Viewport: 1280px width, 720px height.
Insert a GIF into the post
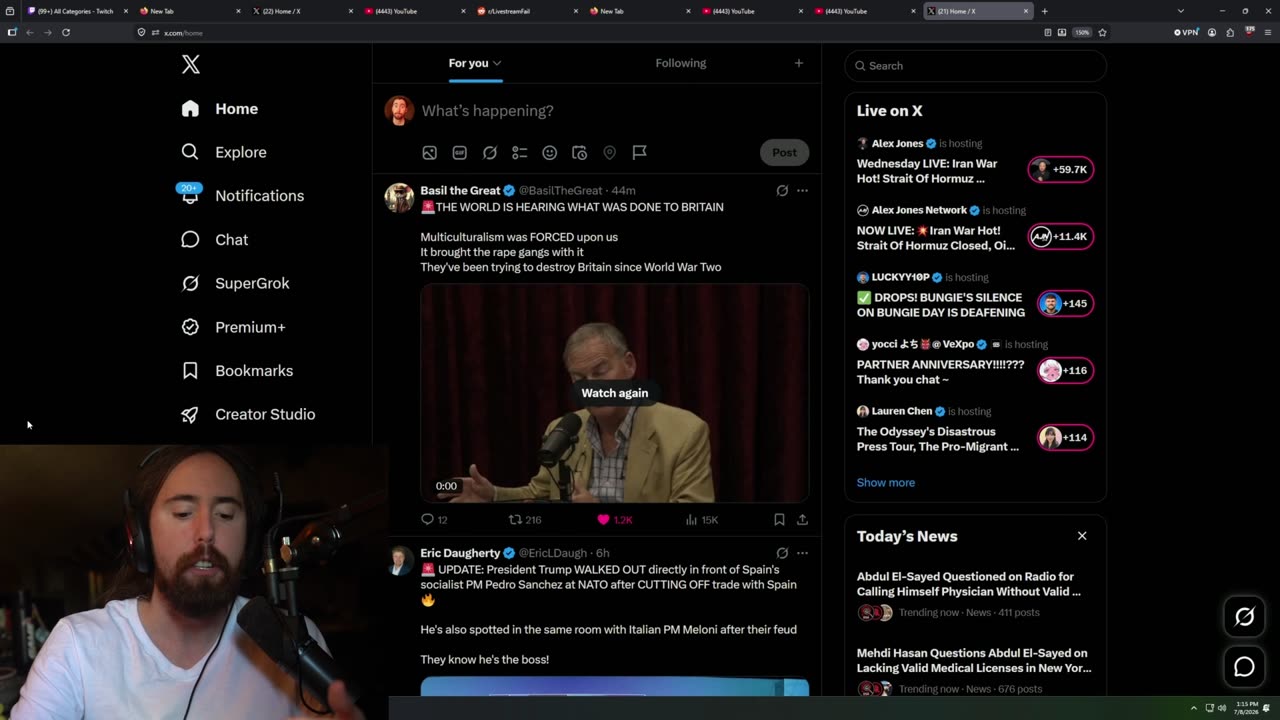pos(459,153)
